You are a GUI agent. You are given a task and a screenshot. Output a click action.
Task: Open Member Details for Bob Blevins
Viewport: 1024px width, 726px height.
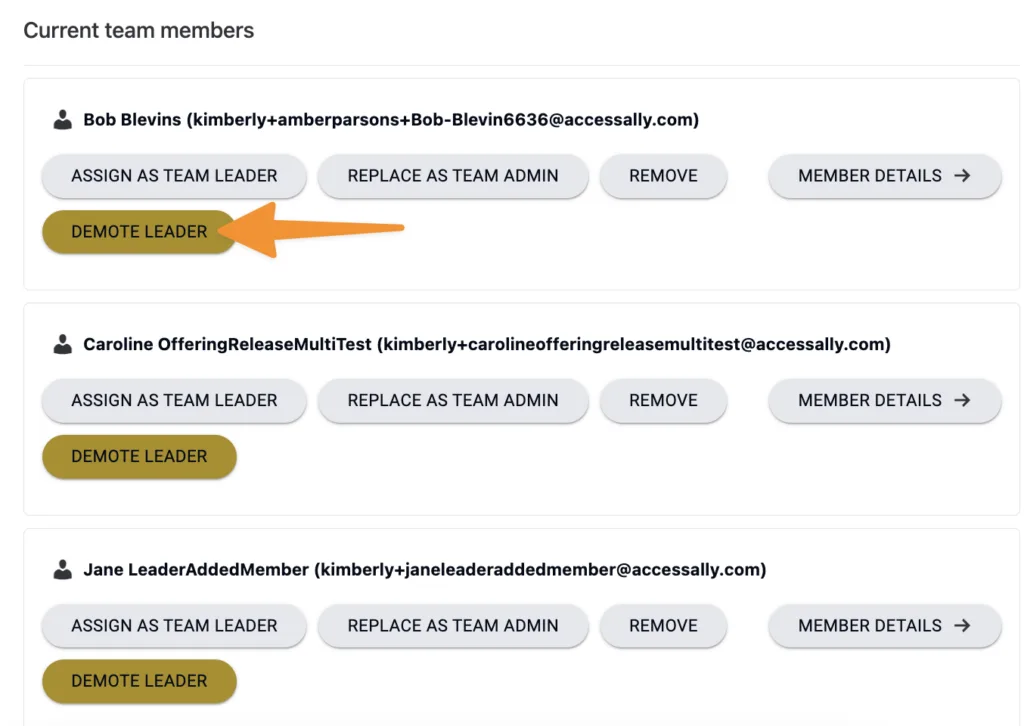pos(884,176)
